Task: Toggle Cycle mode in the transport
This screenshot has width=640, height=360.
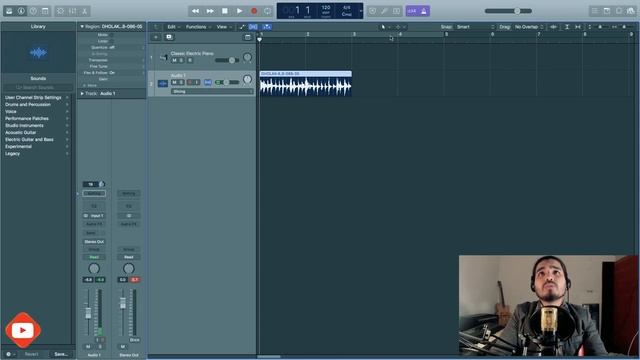Action: pyautogui.click(x=268, y=11)
